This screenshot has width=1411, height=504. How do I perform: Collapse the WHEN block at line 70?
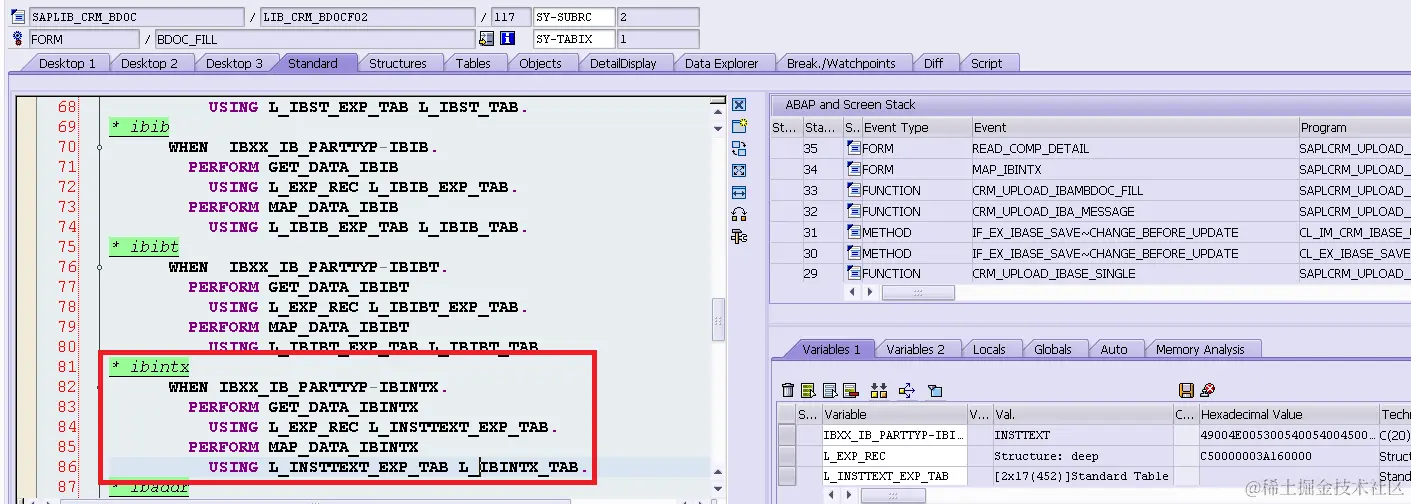(x=100, y=147)
